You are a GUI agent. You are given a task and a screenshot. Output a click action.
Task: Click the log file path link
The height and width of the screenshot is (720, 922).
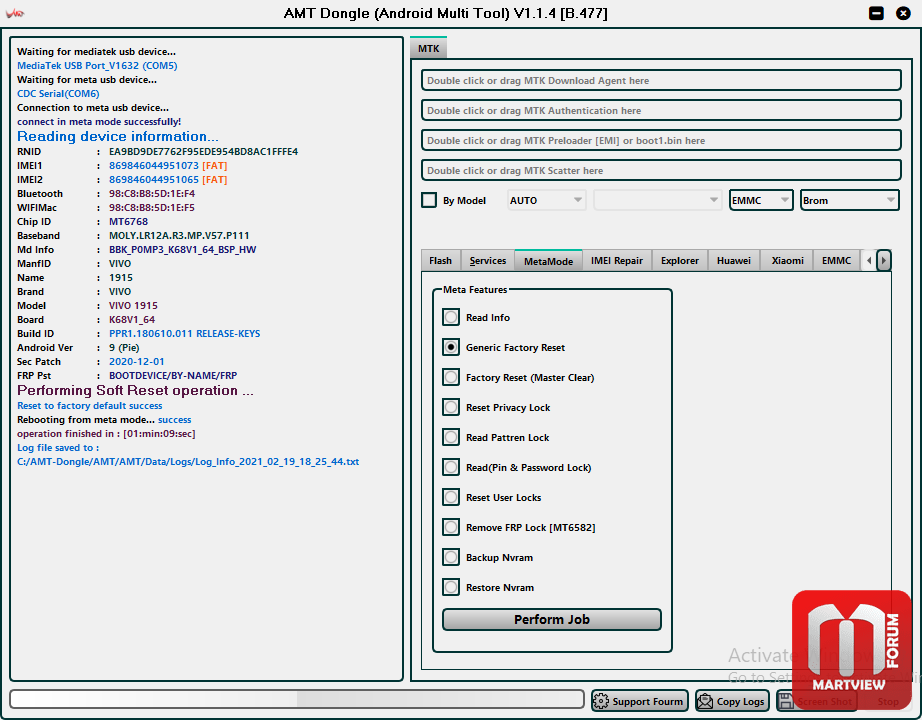click(x=188, y=462)
